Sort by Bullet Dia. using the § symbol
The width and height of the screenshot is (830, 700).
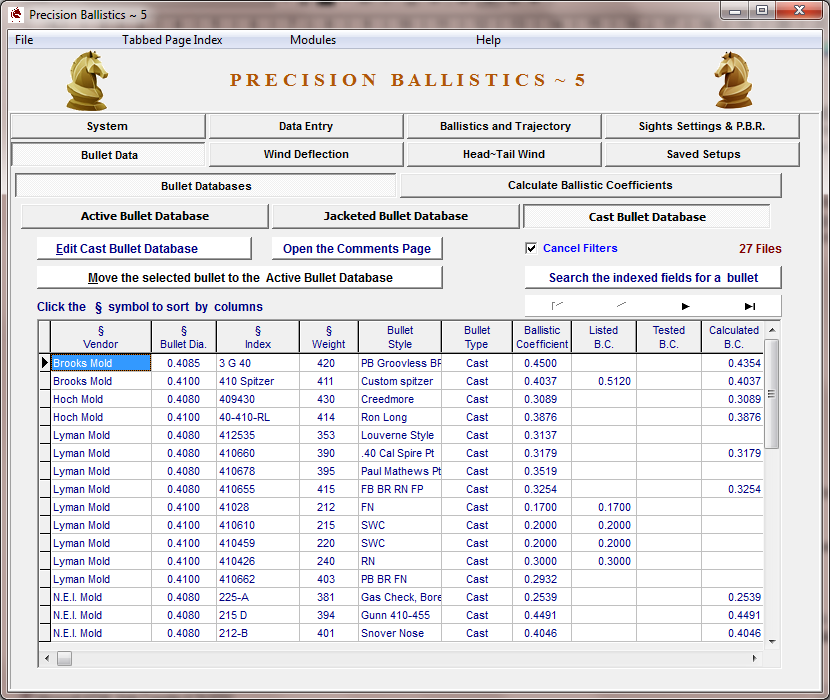pos(184,331)
